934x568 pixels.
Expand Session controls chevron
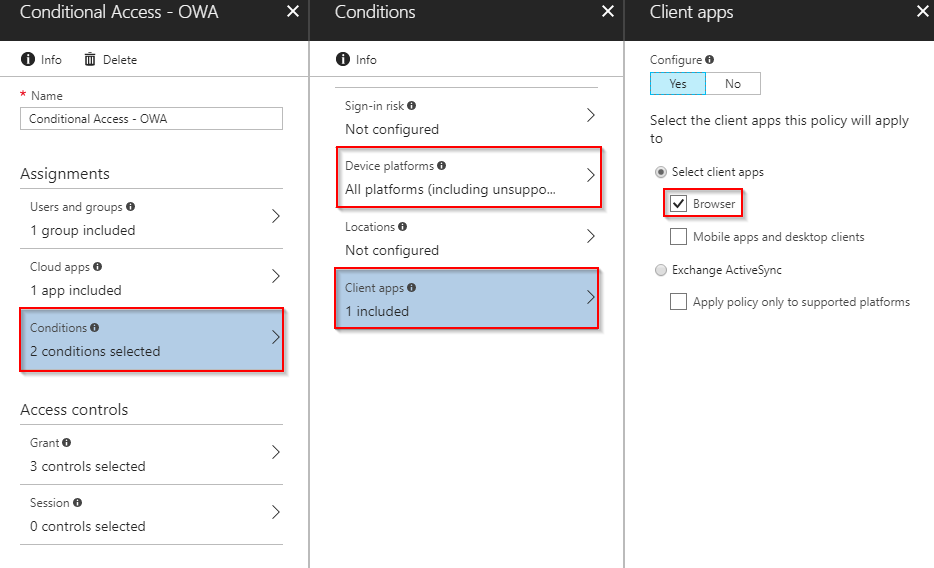tap(276, 513)
